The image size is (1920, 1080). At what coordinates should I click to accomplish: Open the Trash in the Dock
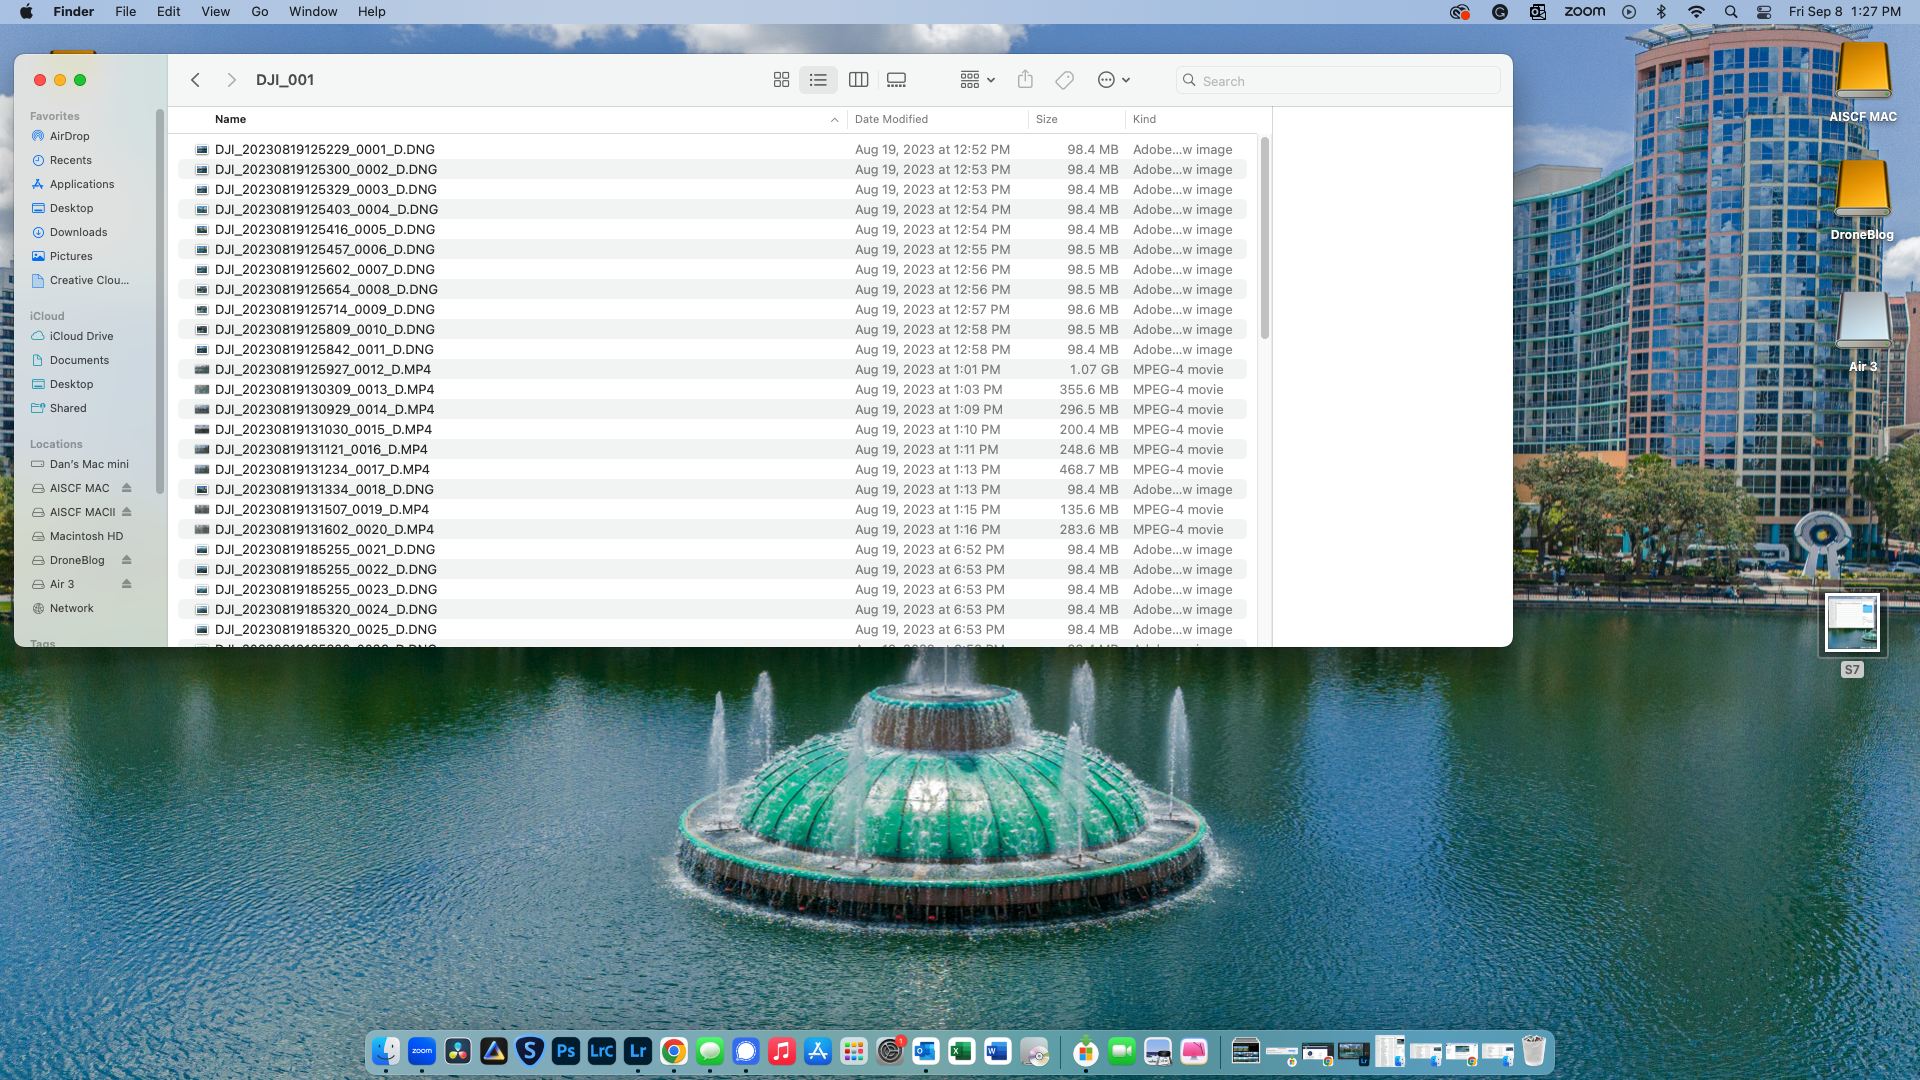[x=1533, y=1051]
